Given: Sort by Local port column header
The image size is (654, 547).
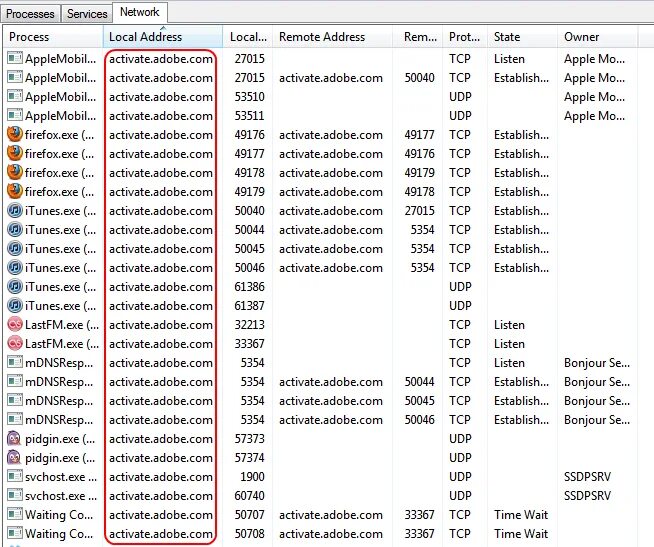Looking at the screenshot, I should (x=248, y=37).
